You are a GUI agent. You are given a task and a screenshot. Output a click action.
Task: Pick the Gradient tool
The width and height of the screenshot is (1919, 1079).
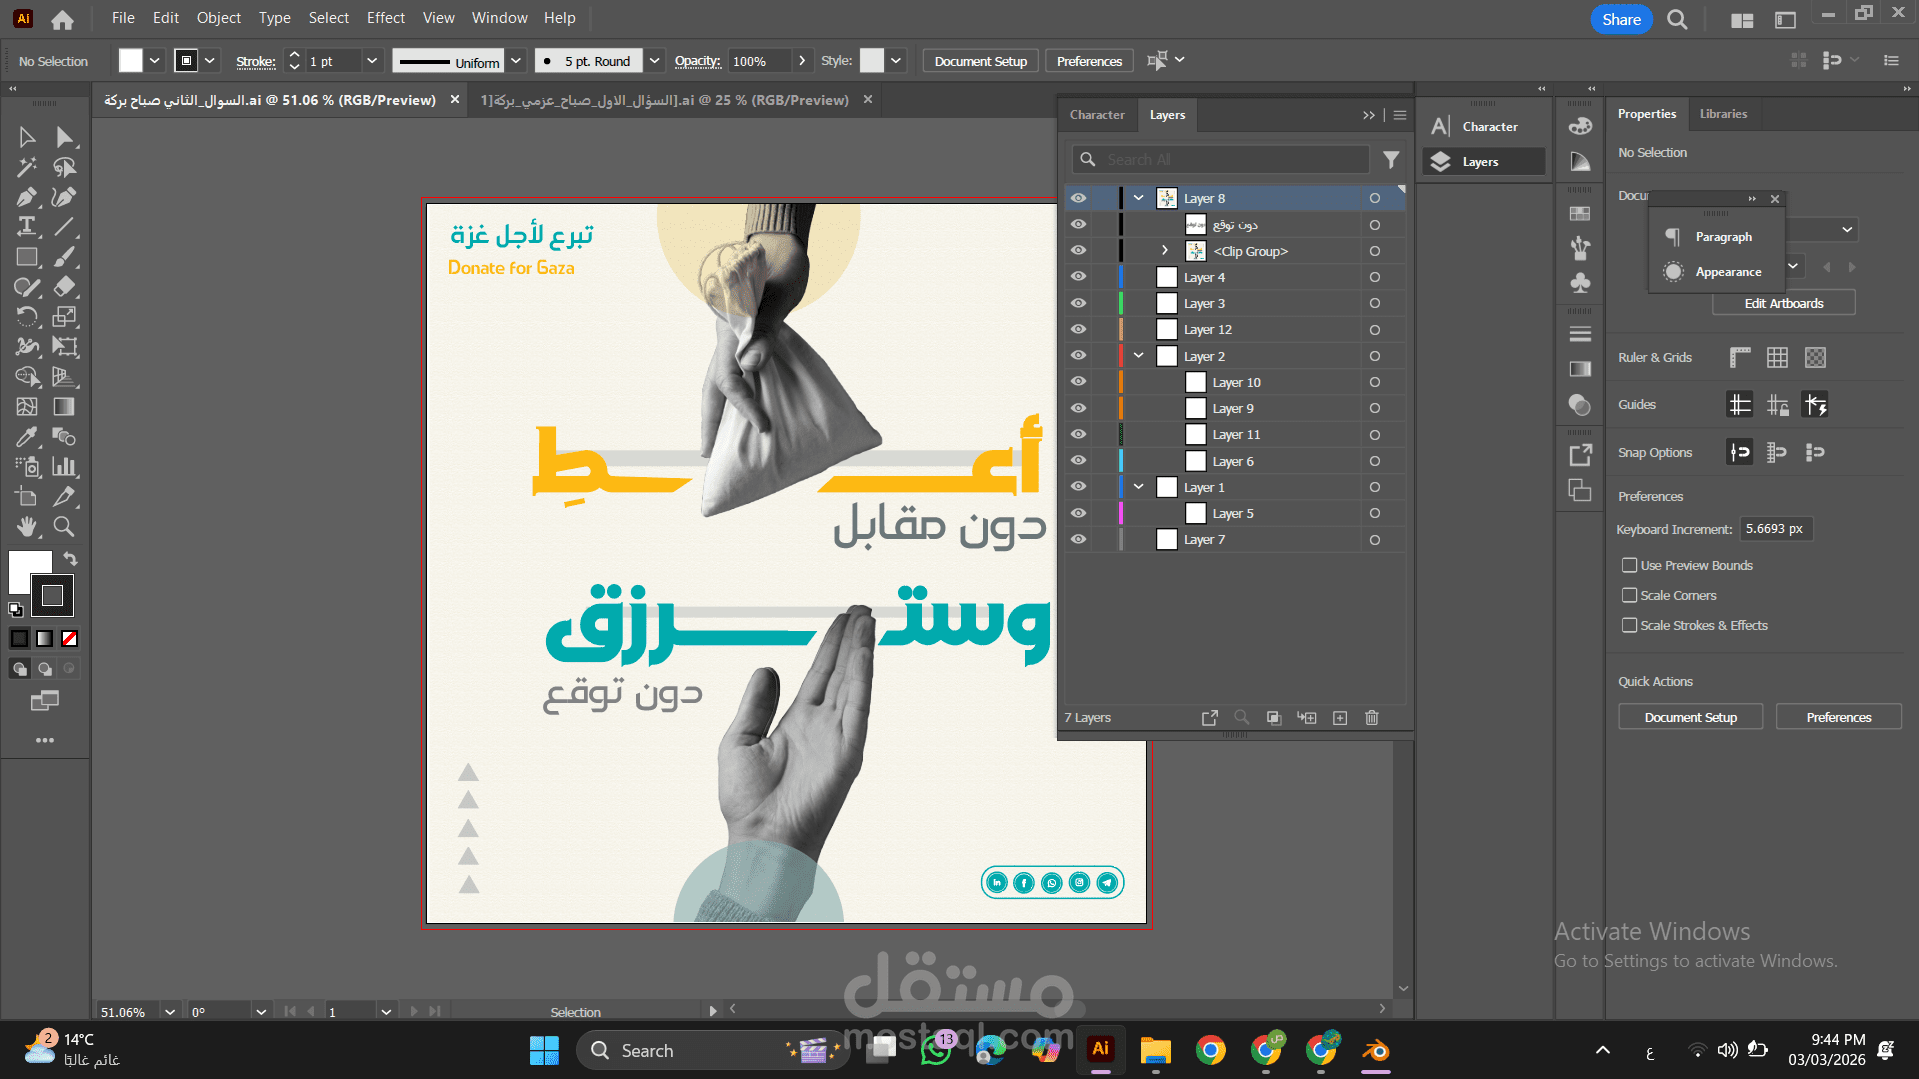tap(65, 407)
